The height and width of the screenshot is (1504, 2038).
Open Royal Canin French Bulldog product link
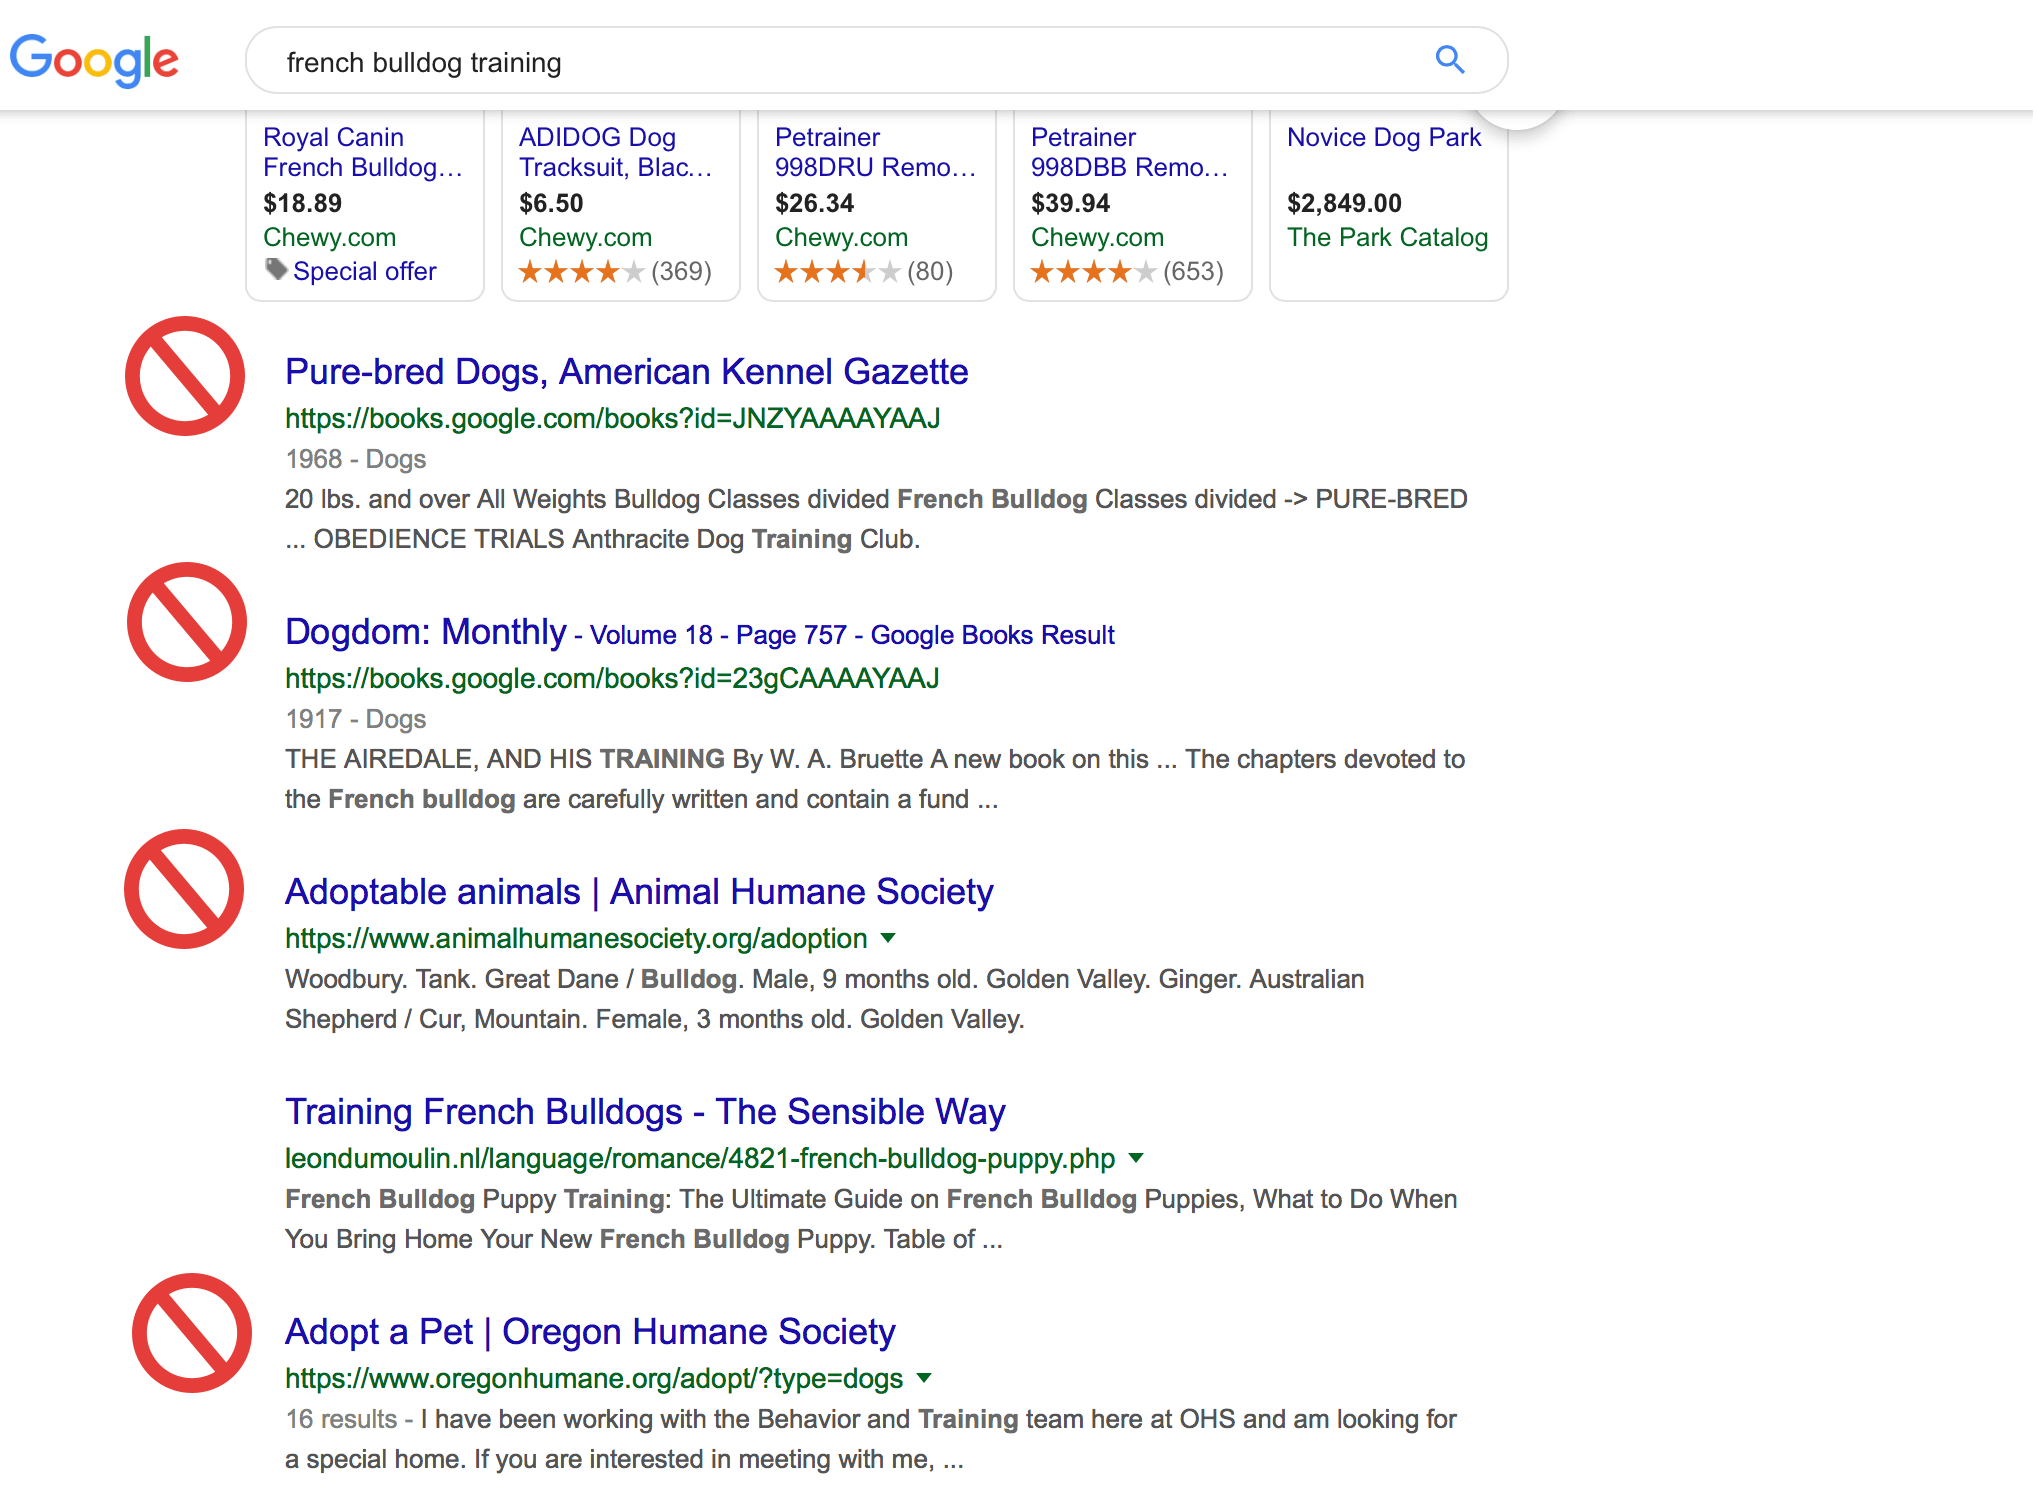[x=362, y=152]
